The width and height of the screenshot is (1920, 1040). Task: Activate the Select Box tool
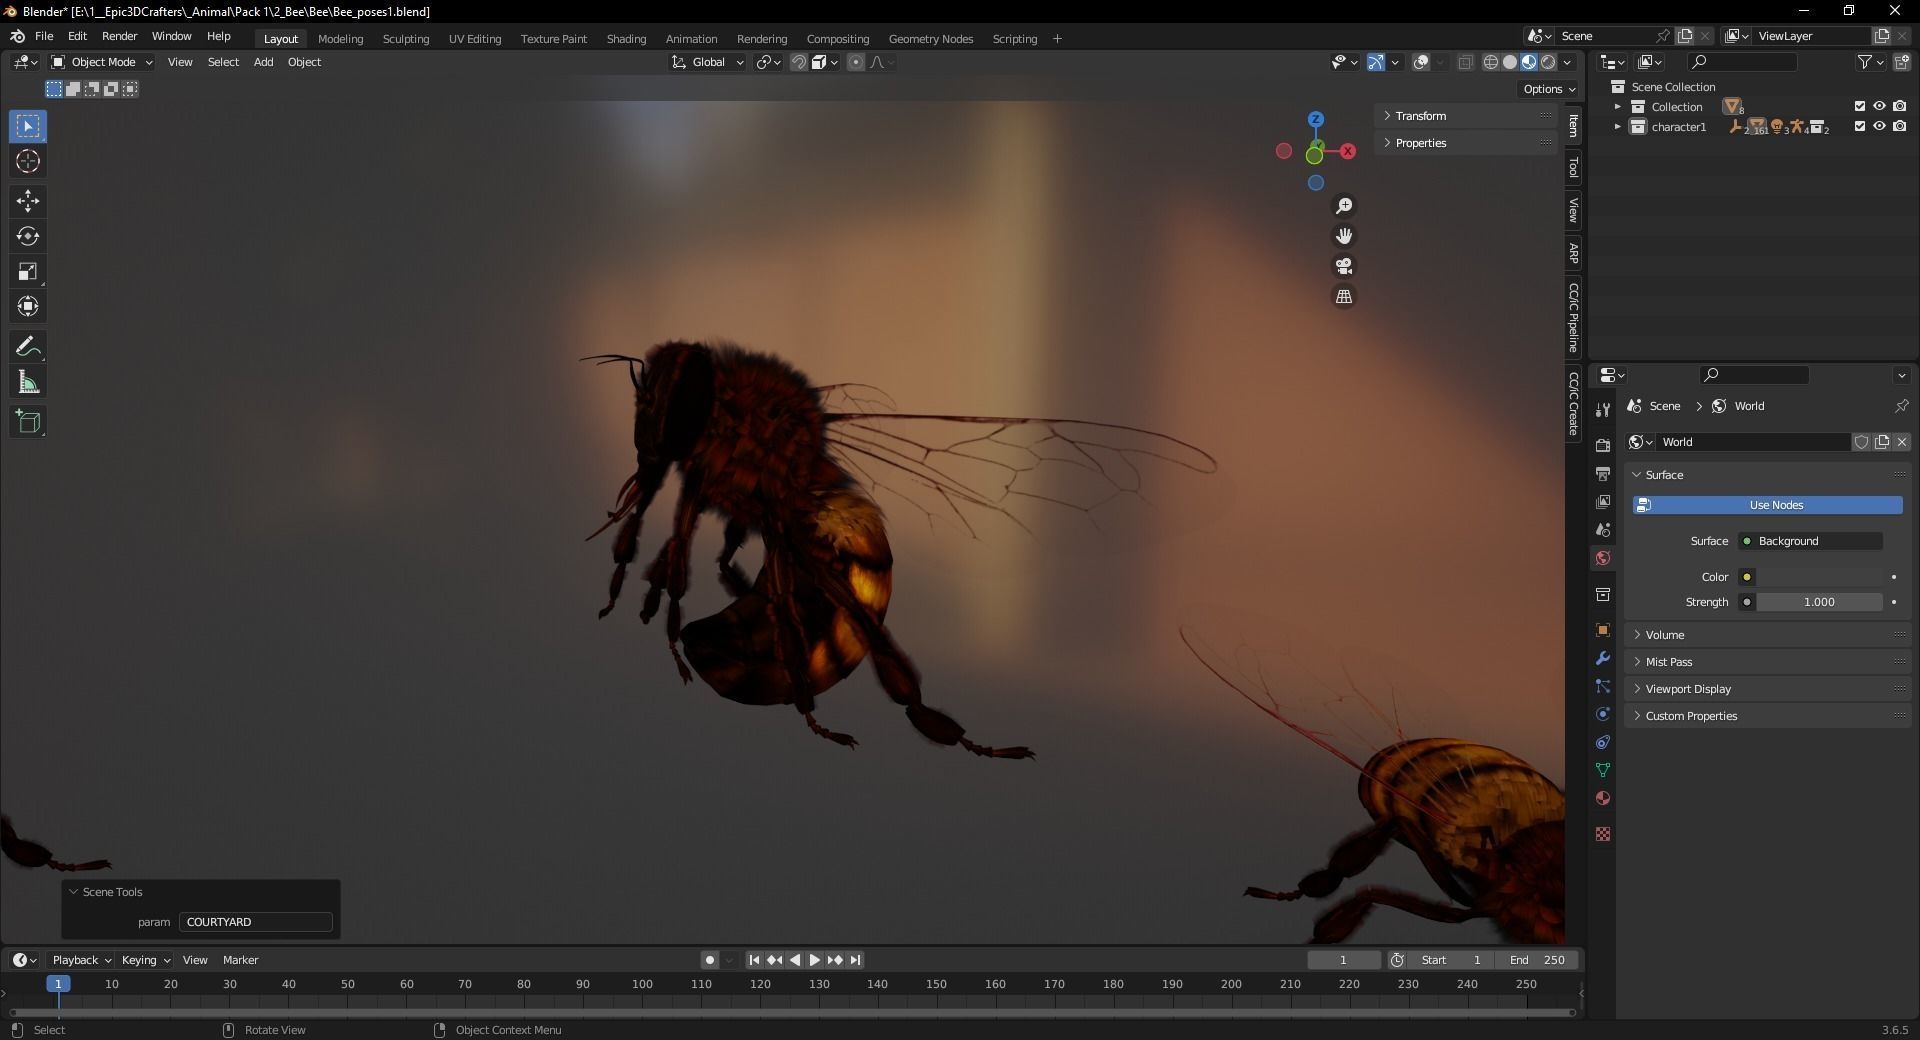[x=28, y=127]
